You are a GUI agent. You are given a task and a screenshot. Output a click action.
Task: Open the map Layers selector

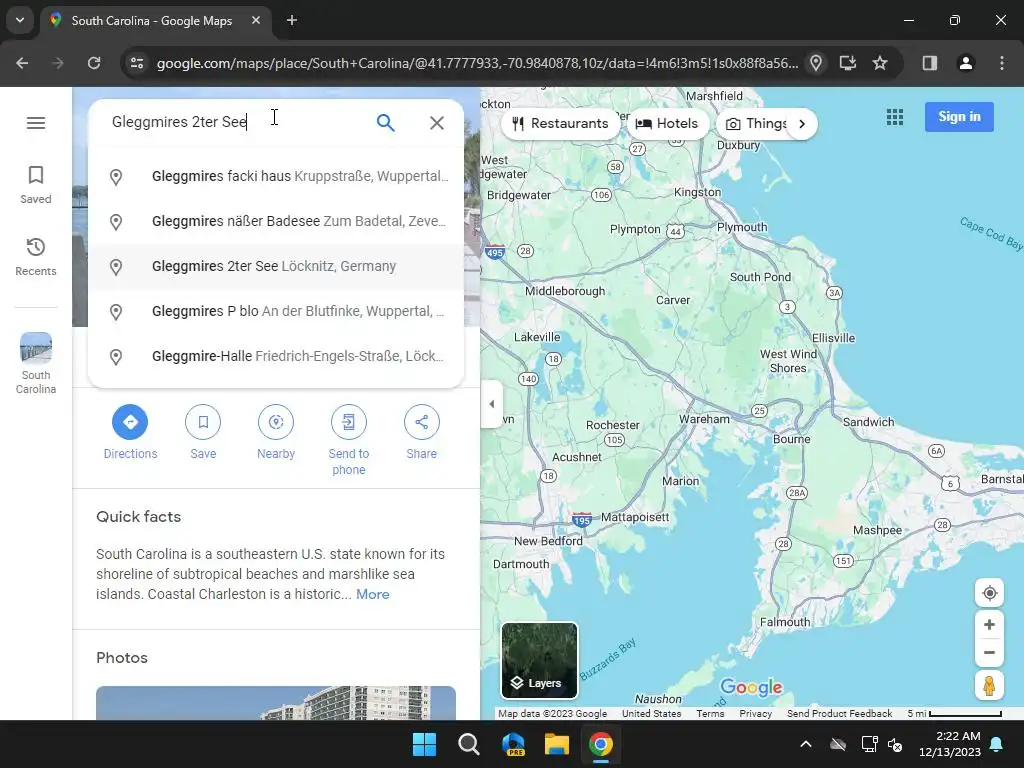click(x=539, y=660)
